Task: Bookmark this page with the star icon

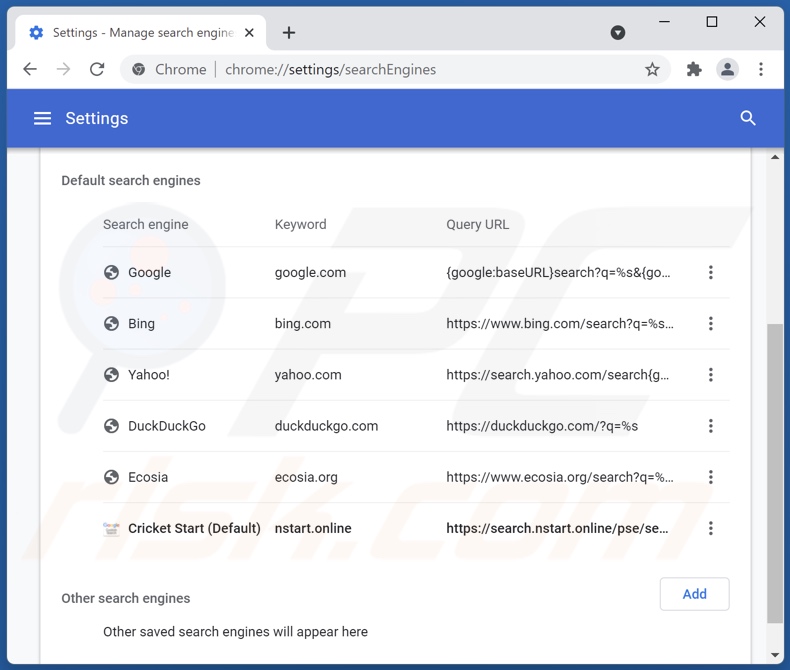Action: (x=652, y=69)
